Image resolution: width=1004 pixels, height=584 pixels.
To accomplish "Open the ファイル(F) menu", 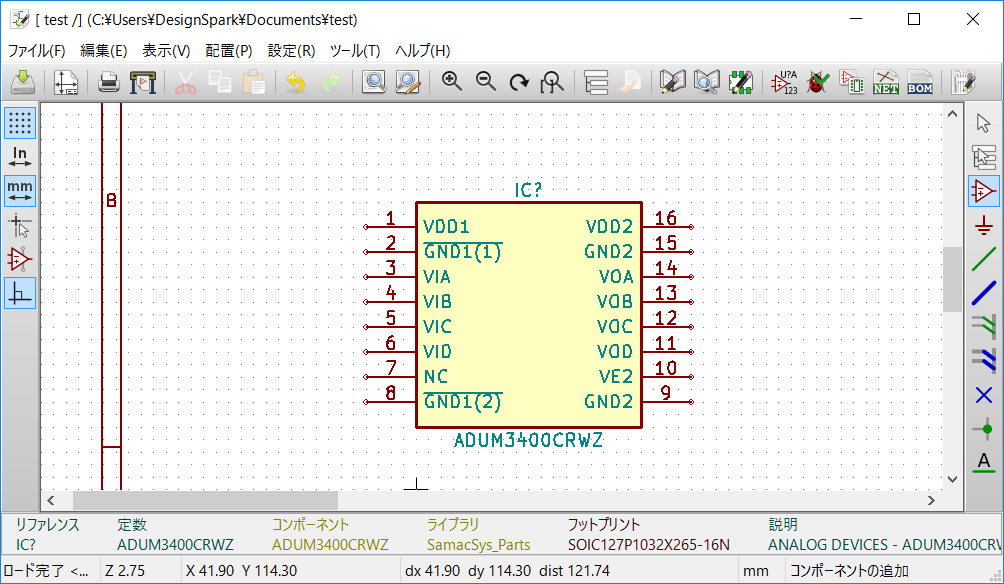I will [x=36, y=51].
